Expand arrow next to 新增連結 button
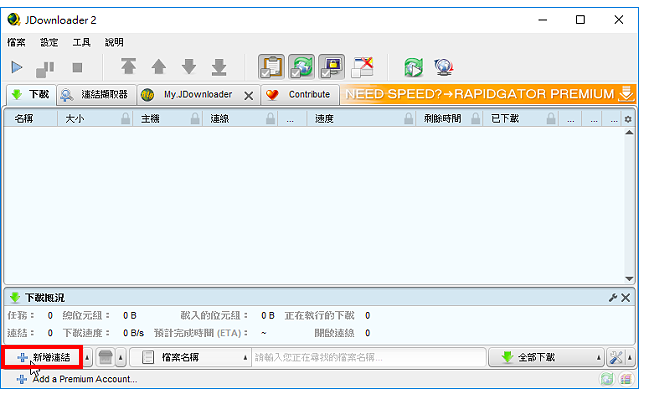Image resolution: width=649 pixels, height=400 pixels. [87, 357]
